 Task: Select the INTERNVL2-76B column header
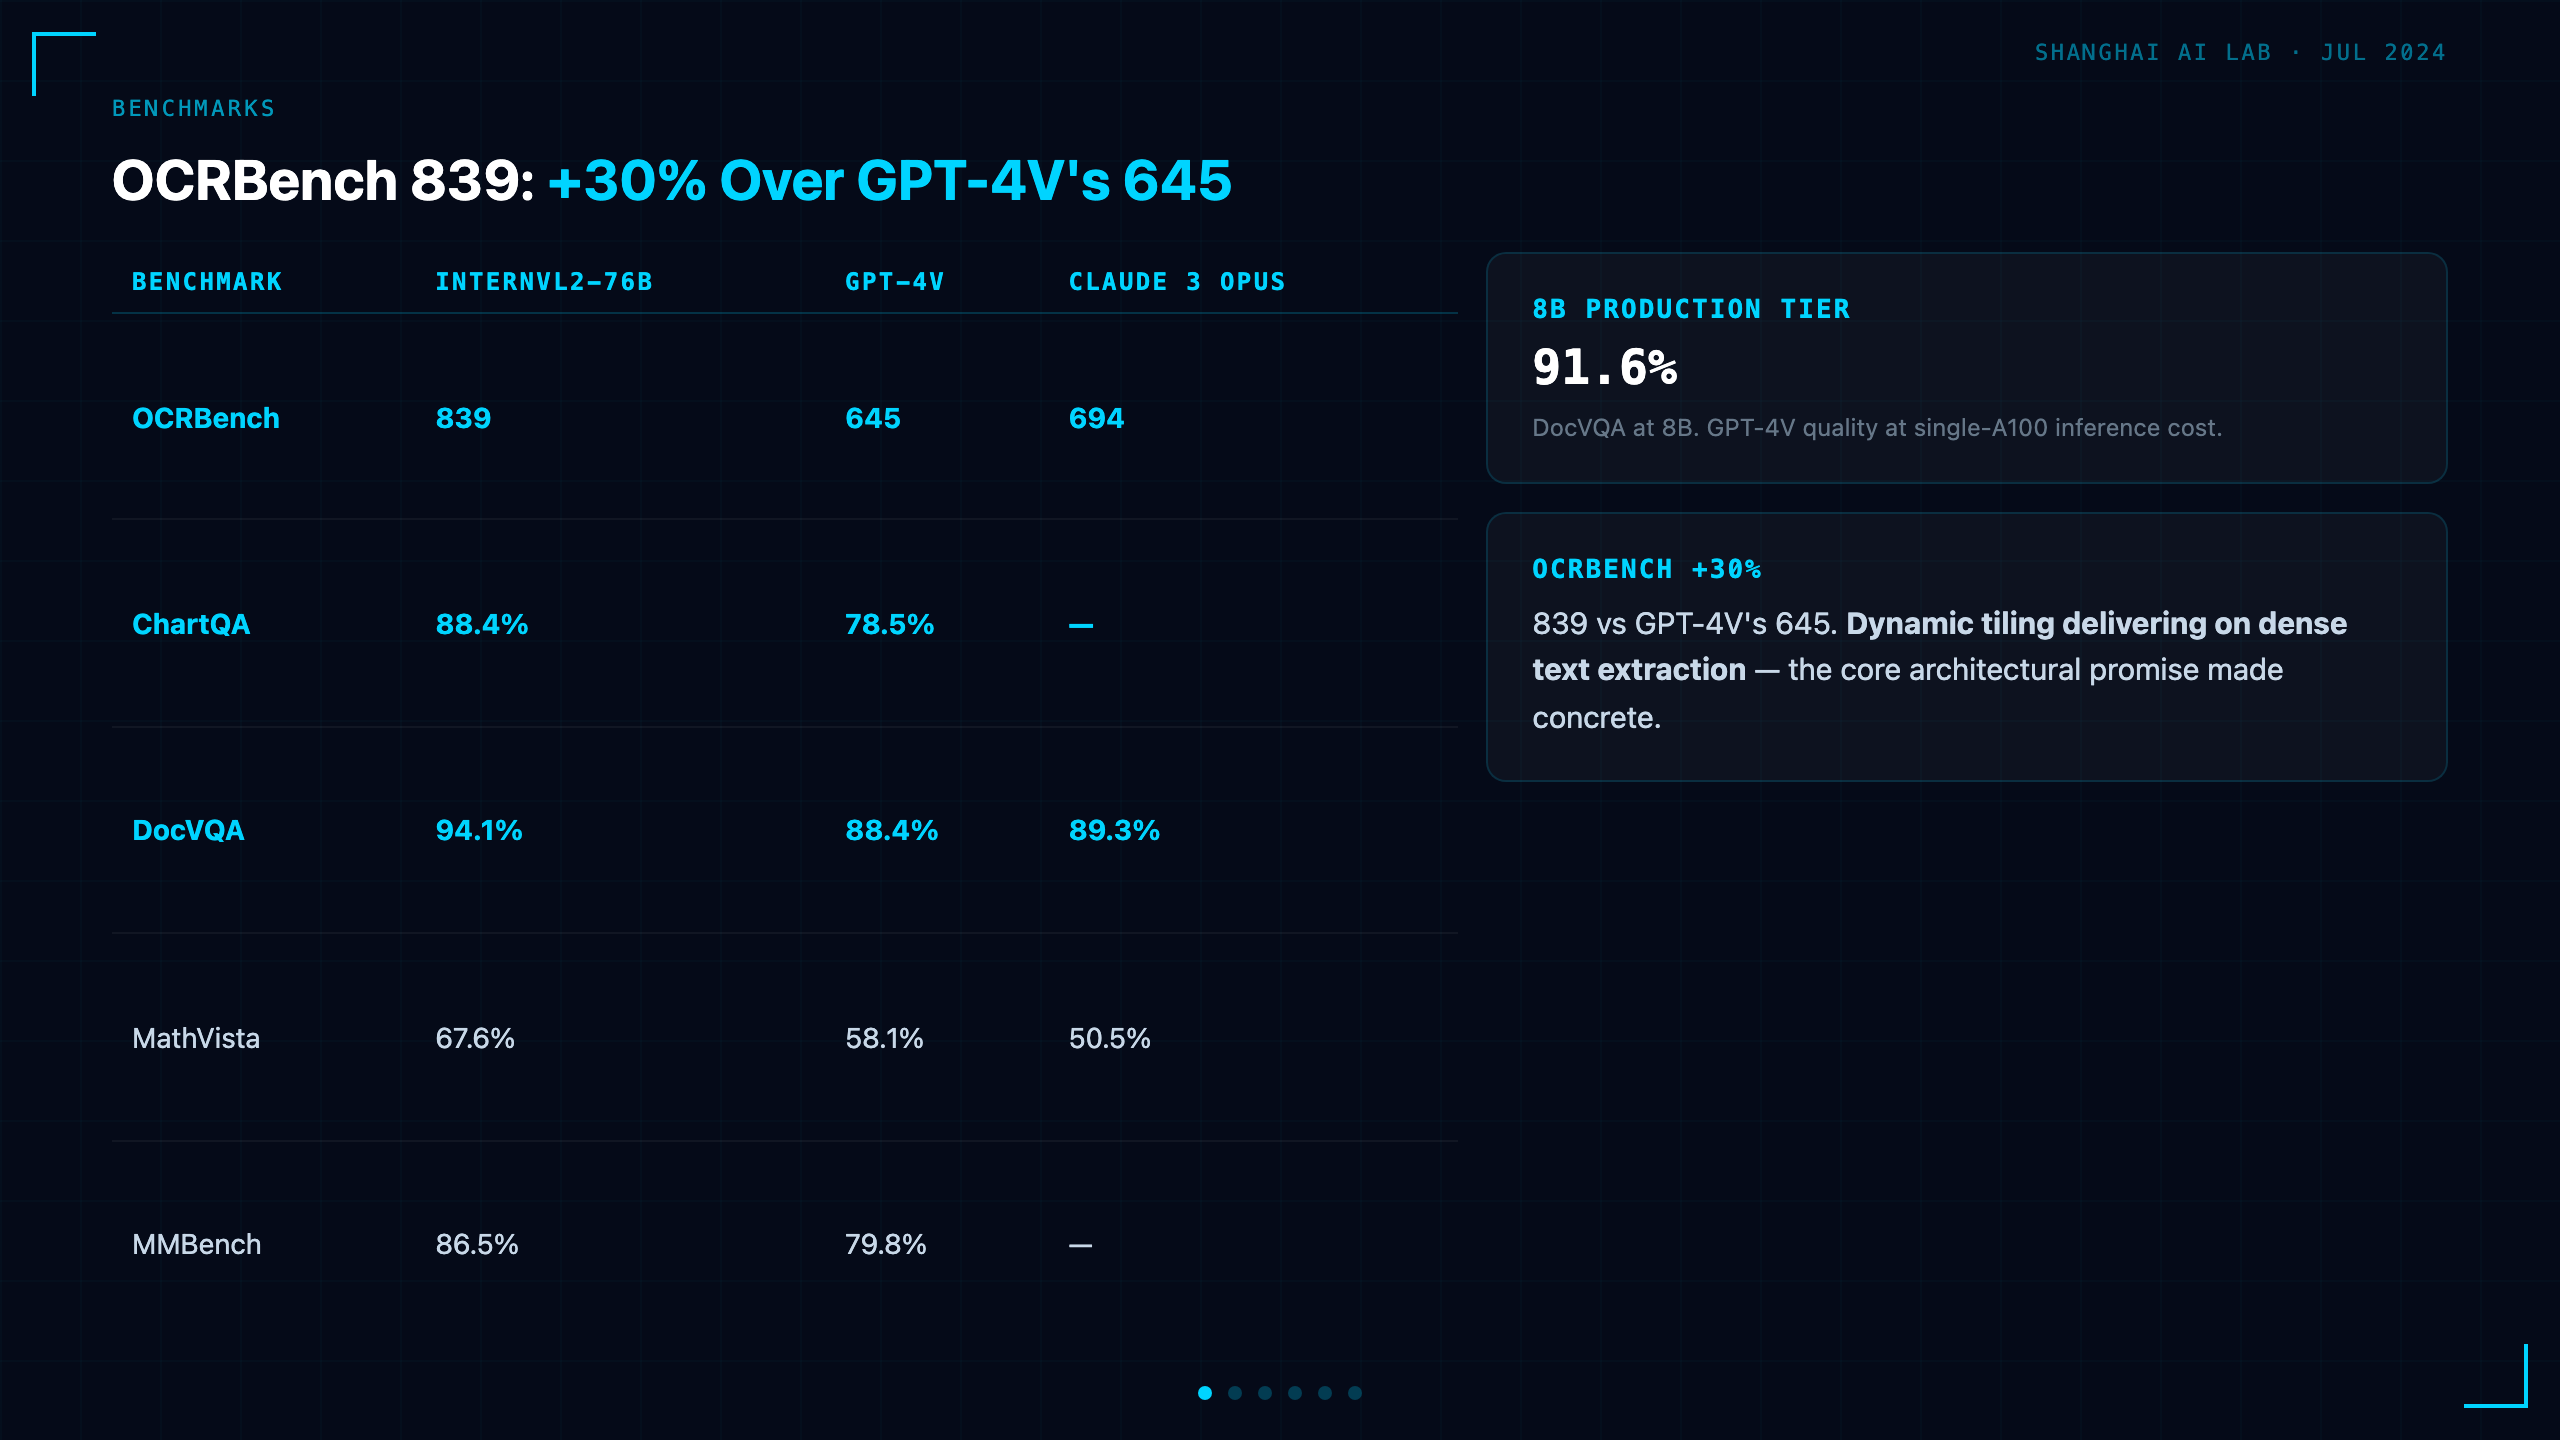pyautogui.click(x=544, y=282)
